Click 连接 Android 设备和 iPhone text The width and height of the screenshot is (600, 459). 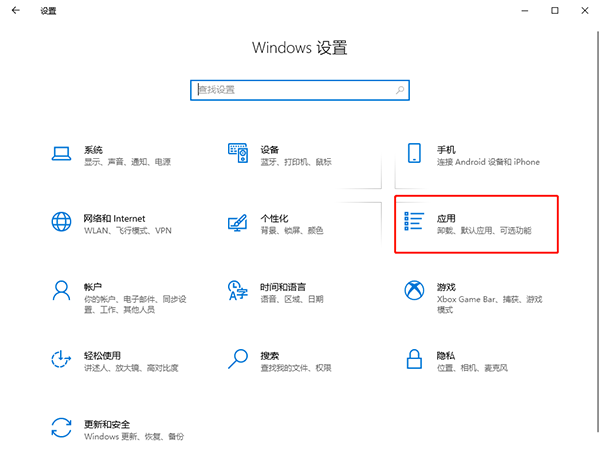click(488, 162)
